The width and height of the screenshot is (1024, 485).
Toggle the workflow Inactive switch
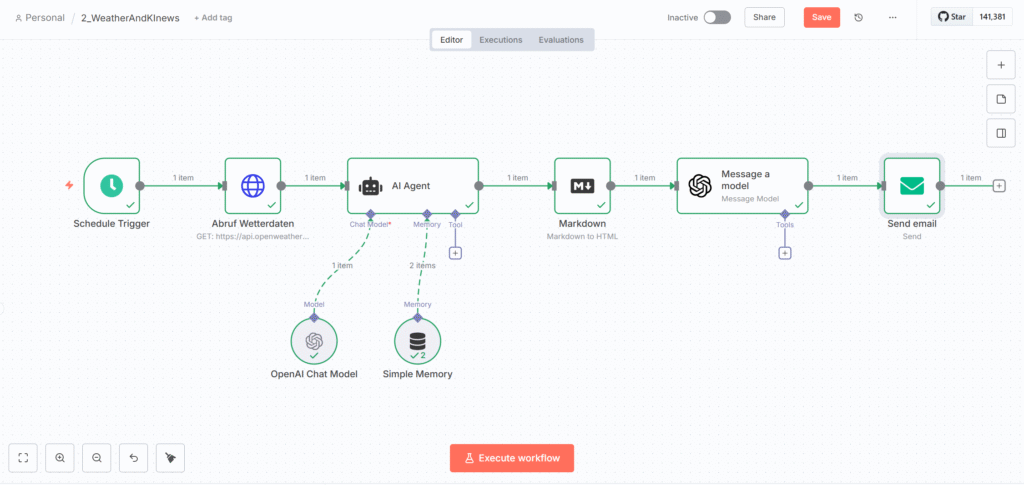click(x=716, y=17)
